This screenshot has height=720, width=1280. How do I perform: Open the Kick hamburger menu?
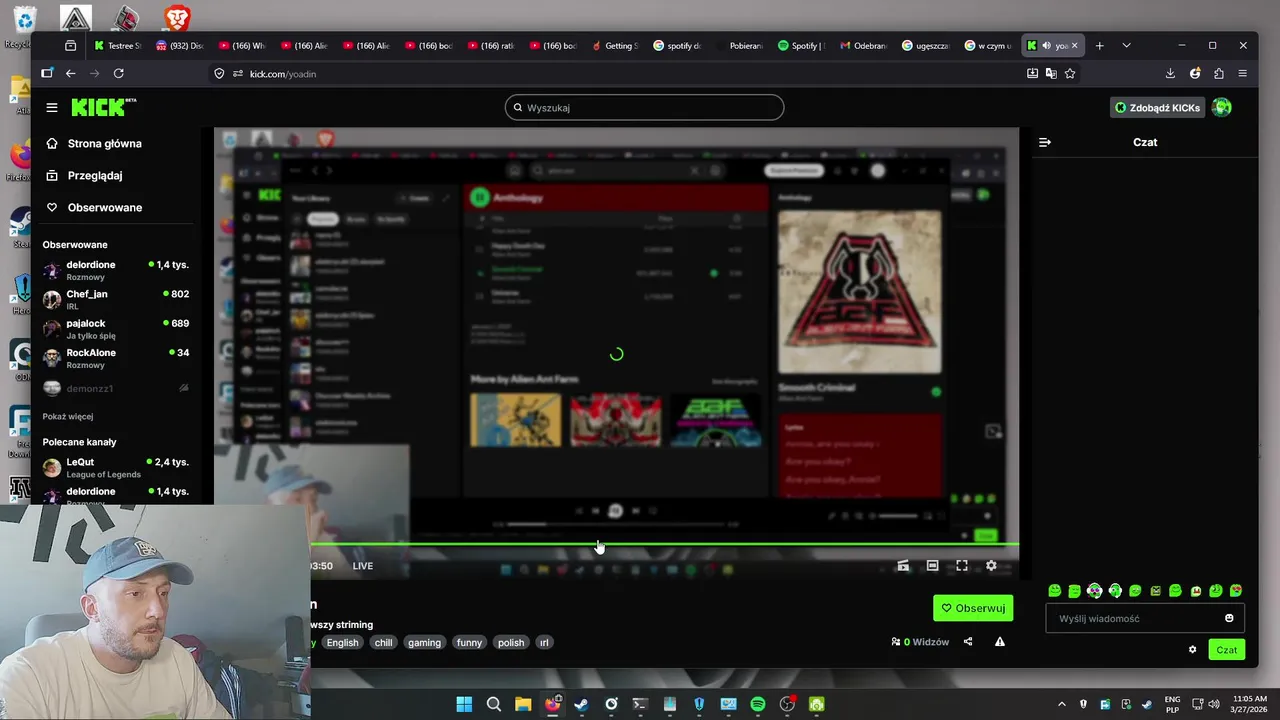point(52,107)
